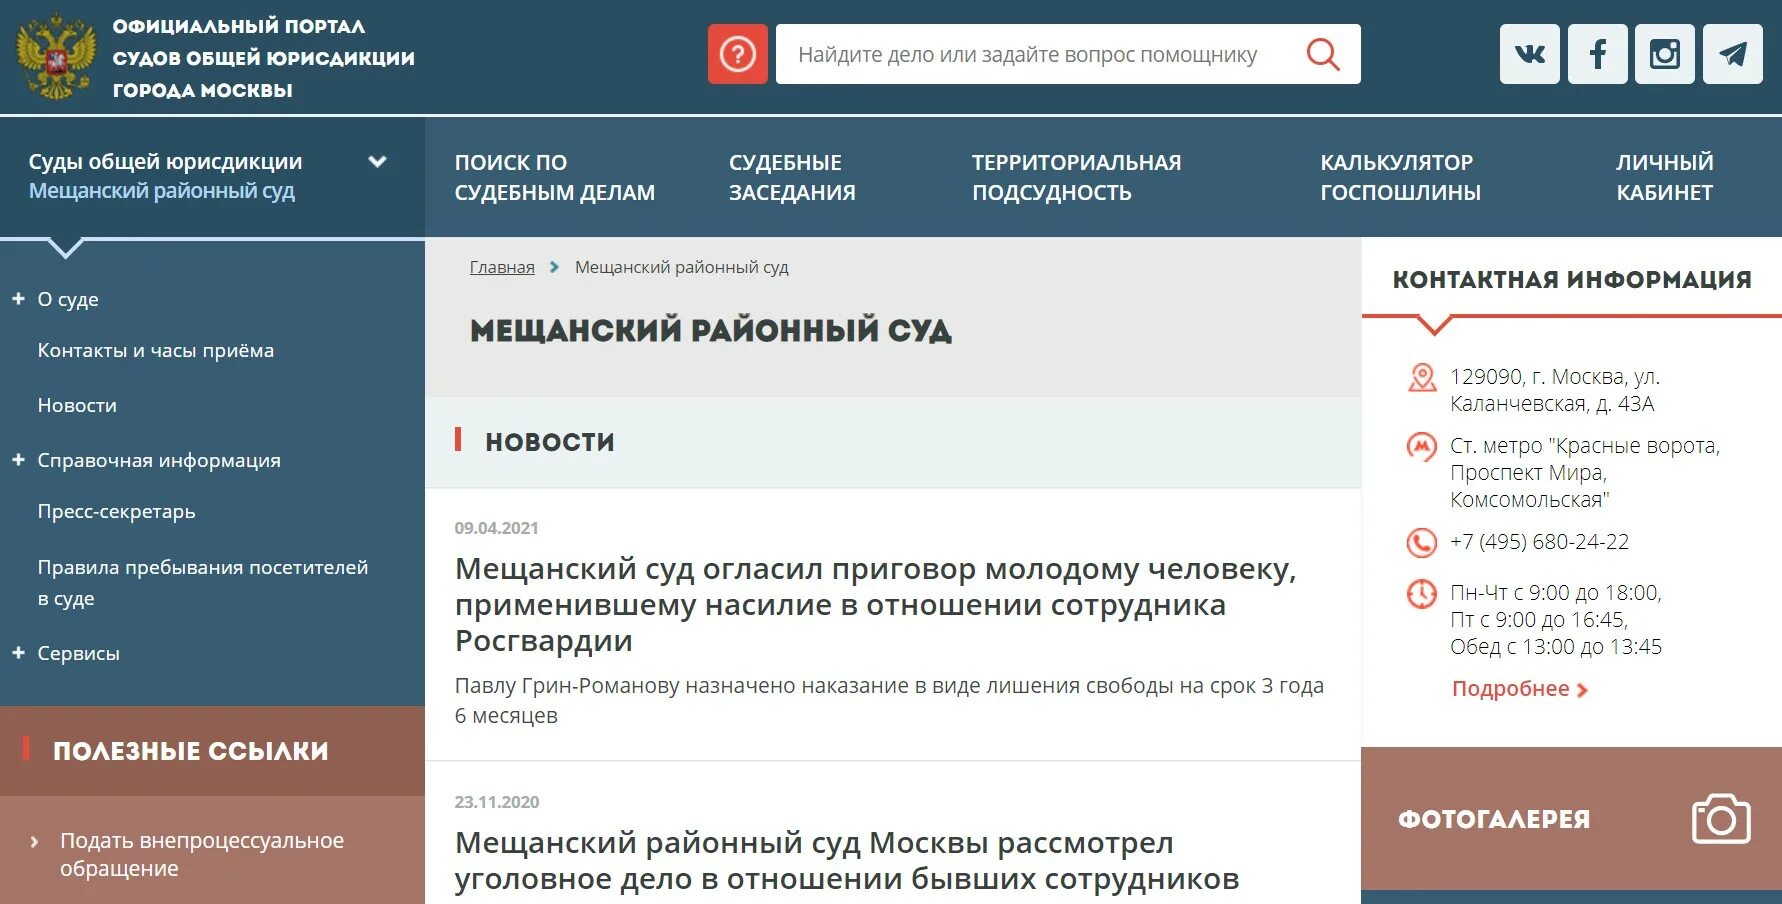Open the help question mark icon
Screen dimensions: 1782x904
click(x=737, y=54)
